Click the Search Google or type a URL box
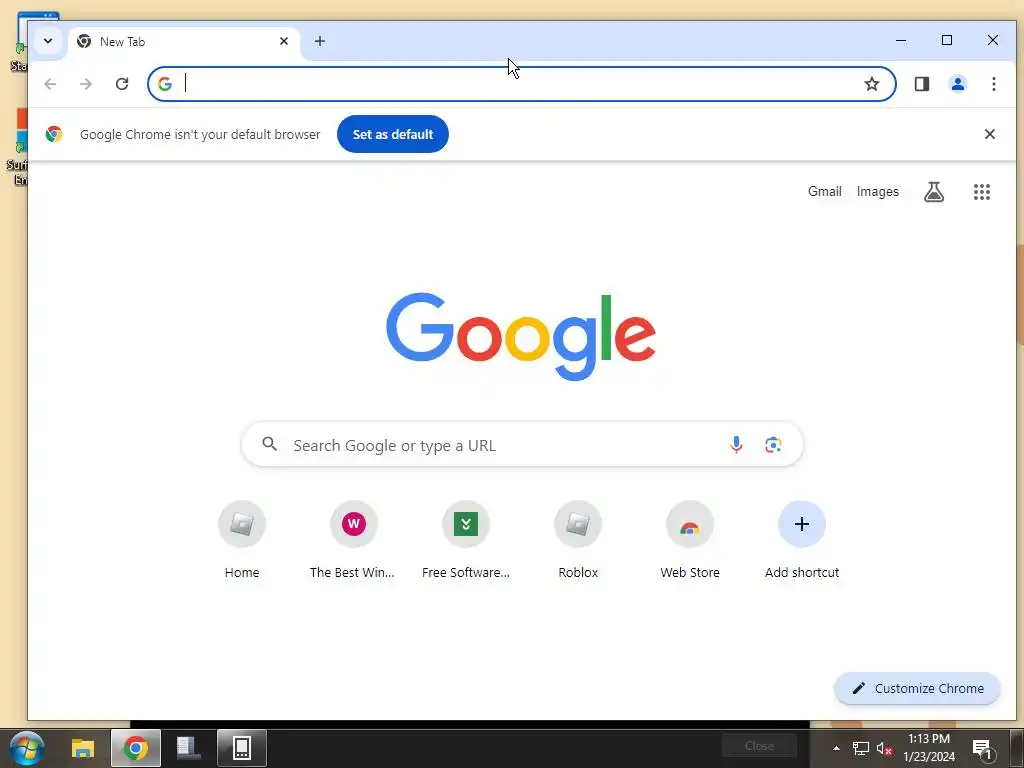 click(522, 445)
